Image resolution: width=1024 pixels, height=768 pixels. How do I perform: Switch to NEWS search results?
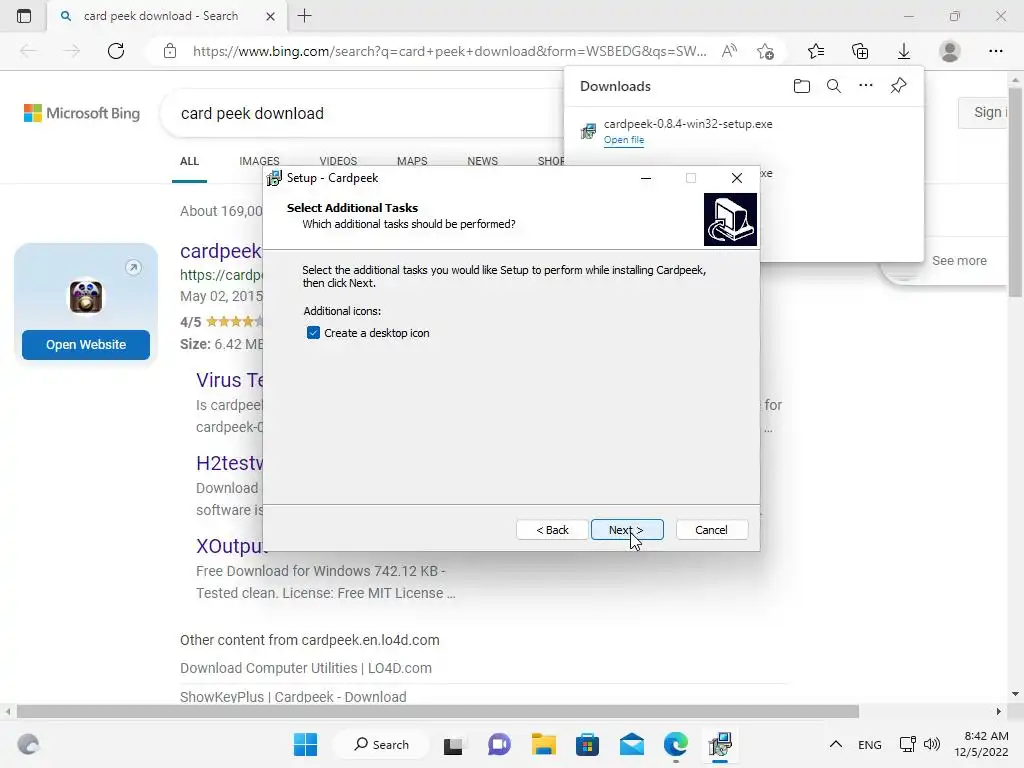483,161
